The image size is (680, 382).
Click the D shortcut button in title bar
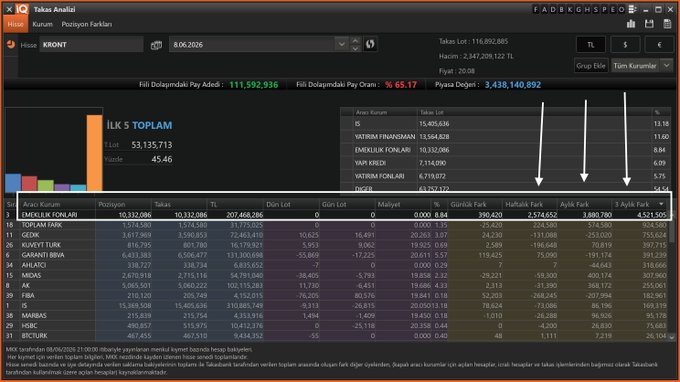click(553, 9)
